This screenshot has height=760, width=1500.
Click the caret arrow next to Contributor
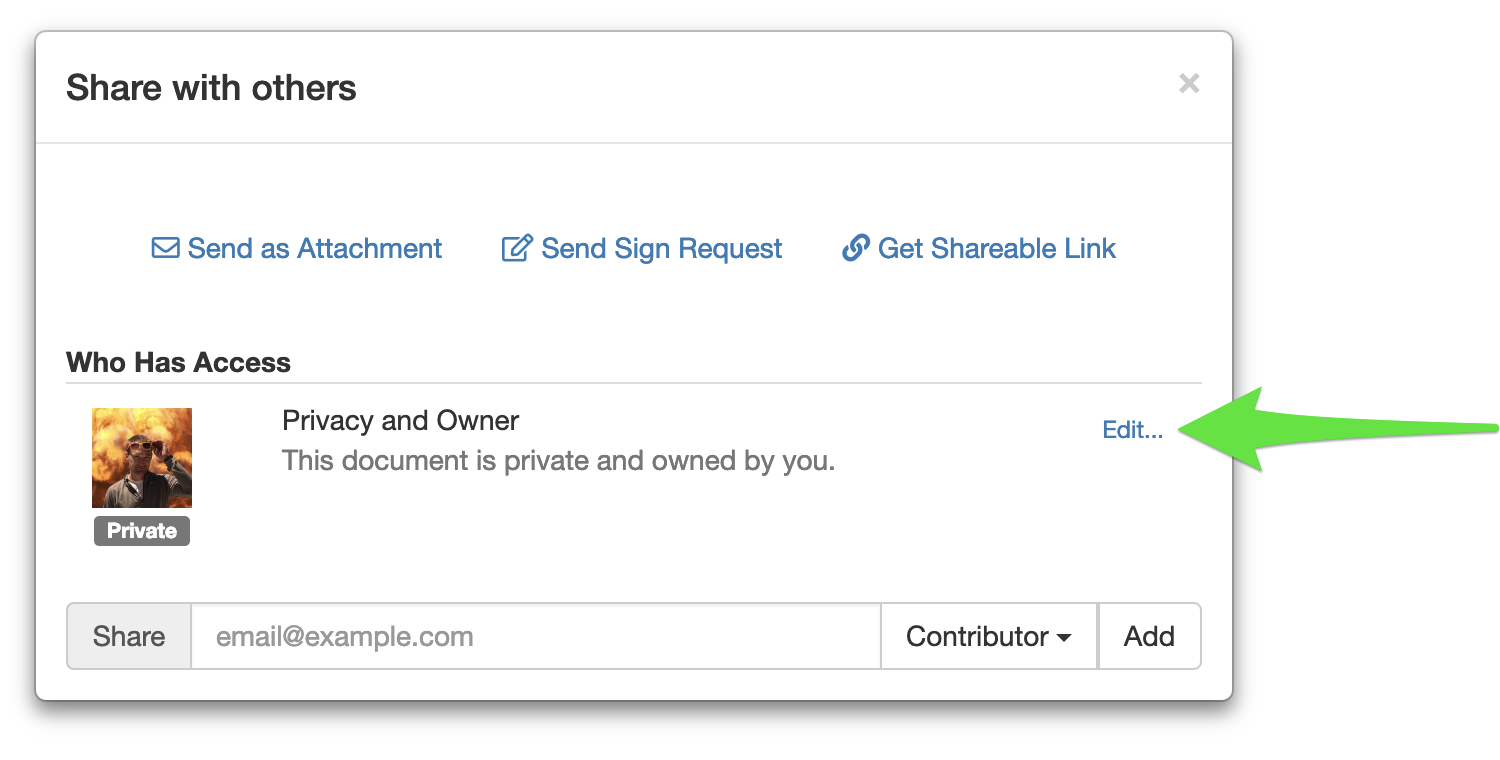click(1064, 638)
